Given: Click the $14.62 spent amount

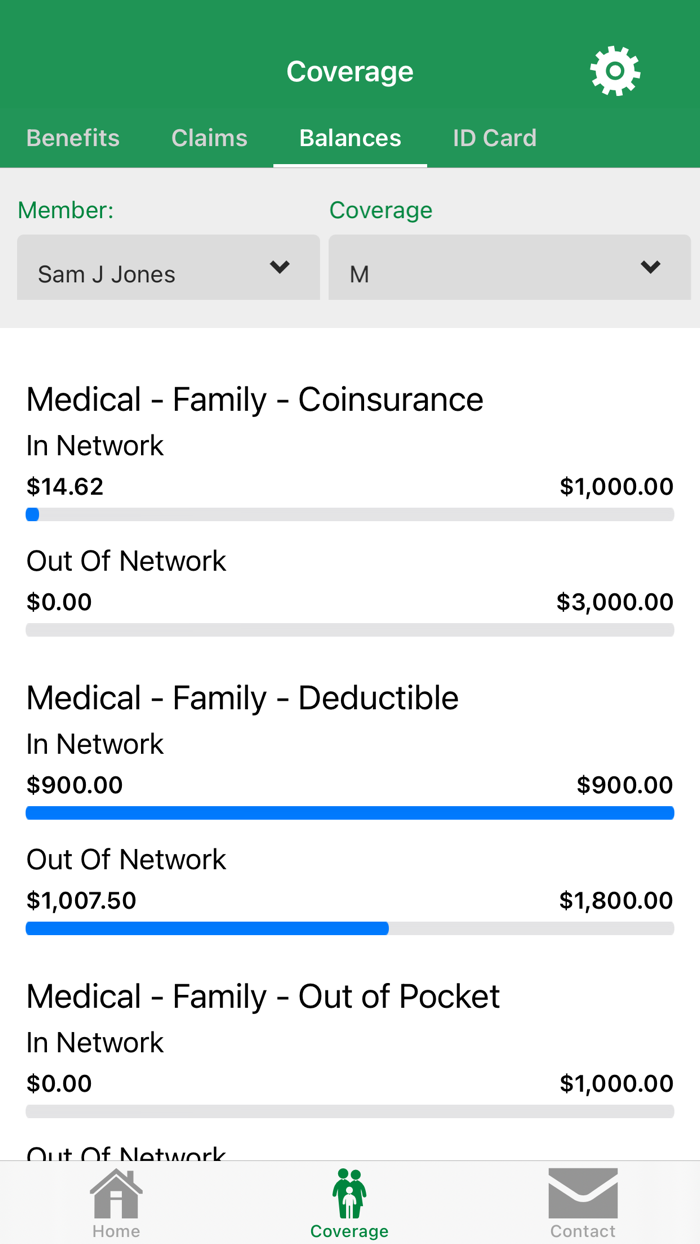Looking at the screenshot, I should tap(65, 486).
